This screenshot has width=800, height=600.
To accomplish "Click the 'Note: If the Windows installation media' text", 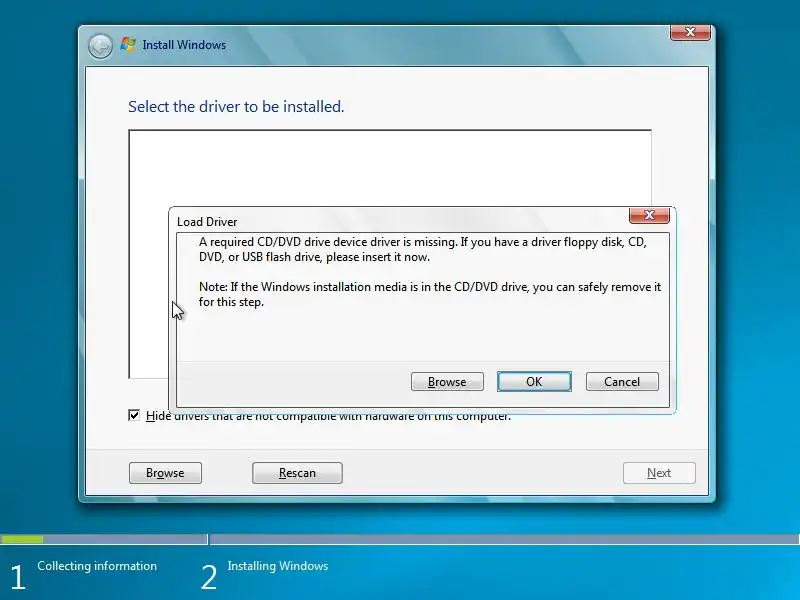I will click(430, 294).
